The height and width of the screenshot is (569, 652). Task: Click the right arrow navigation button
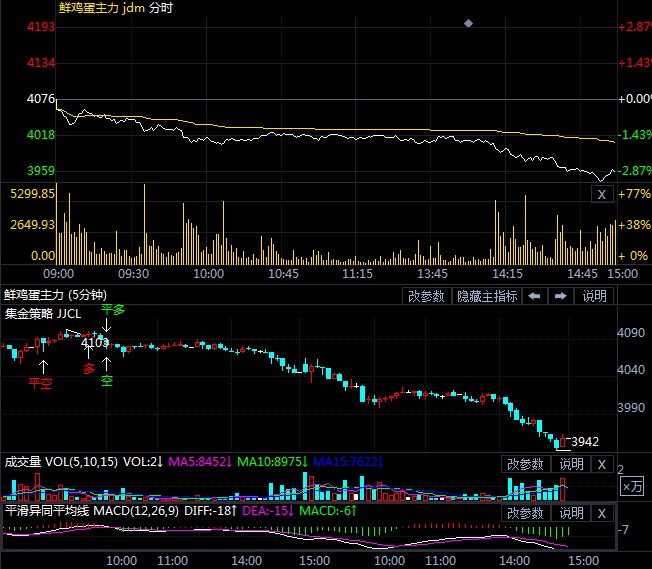(x=561, y=296)
